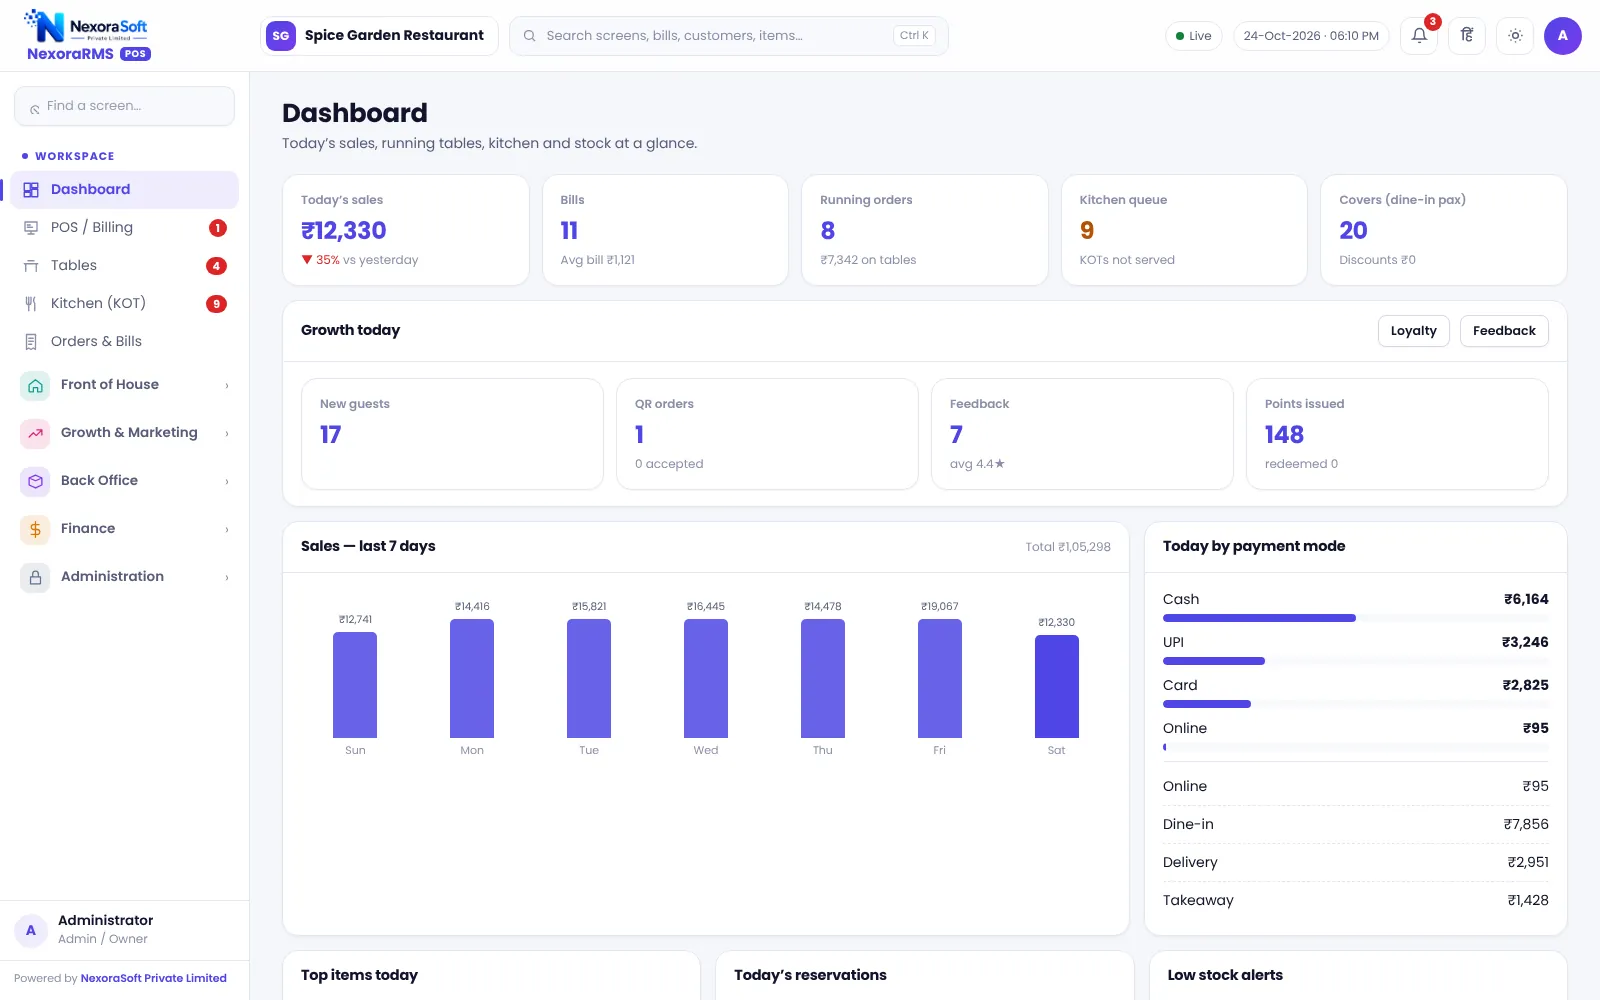
Task: Click the Back Office box icon
Action: coord(35,481)
